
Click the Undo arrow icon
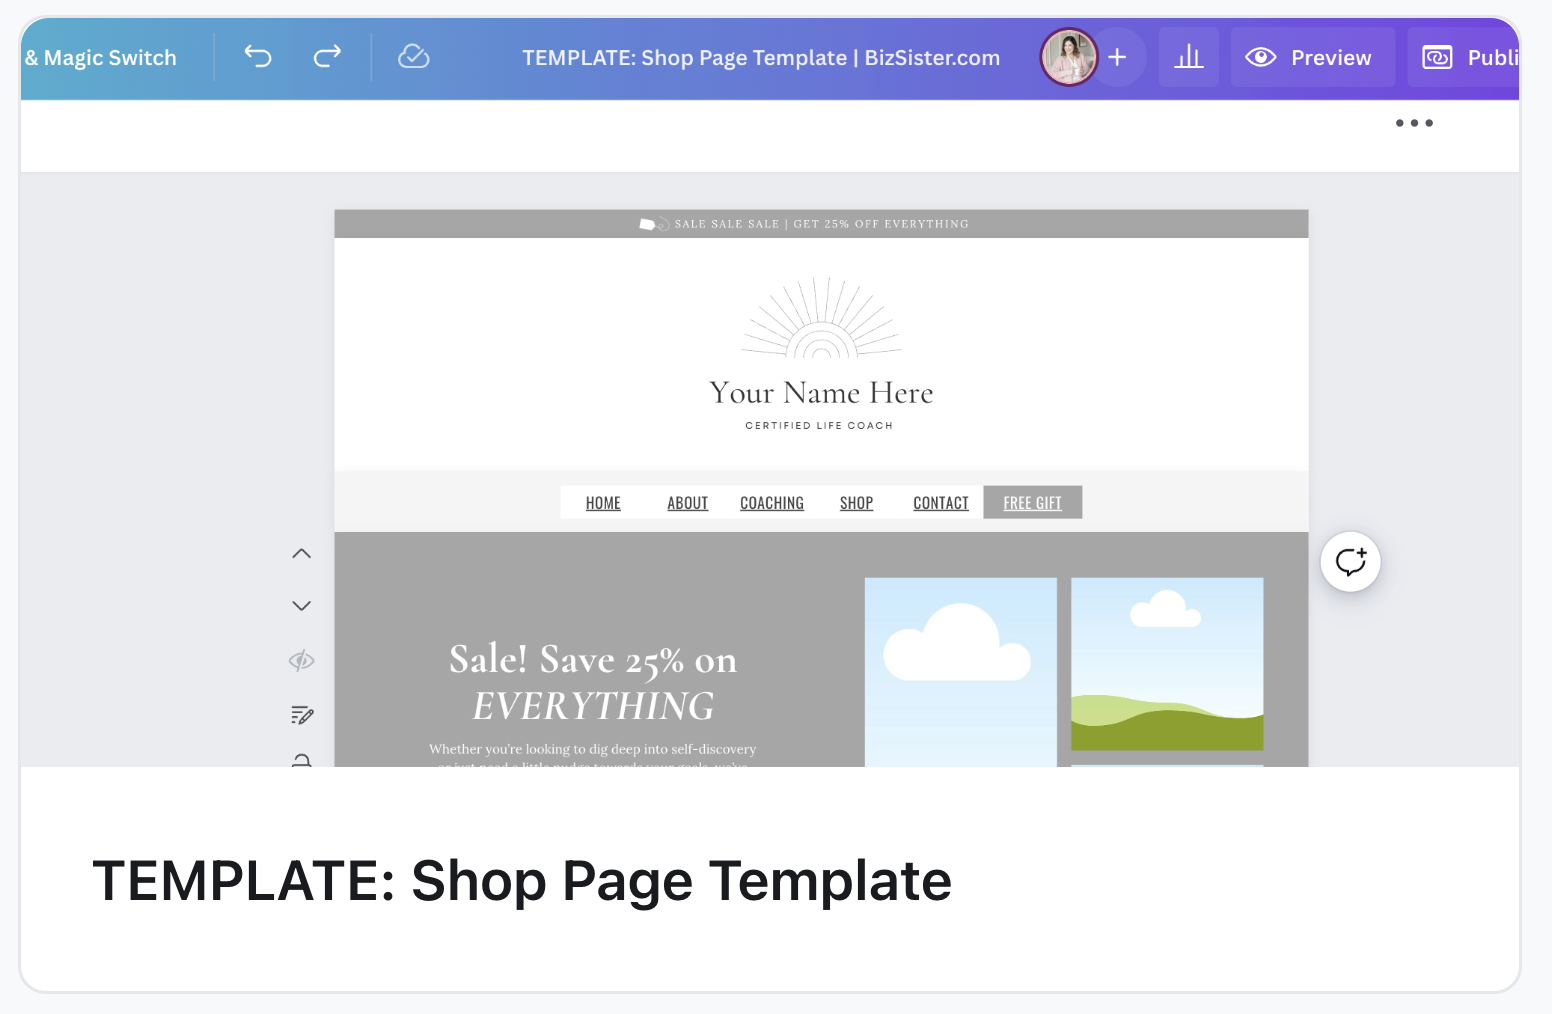pos(258,57)
